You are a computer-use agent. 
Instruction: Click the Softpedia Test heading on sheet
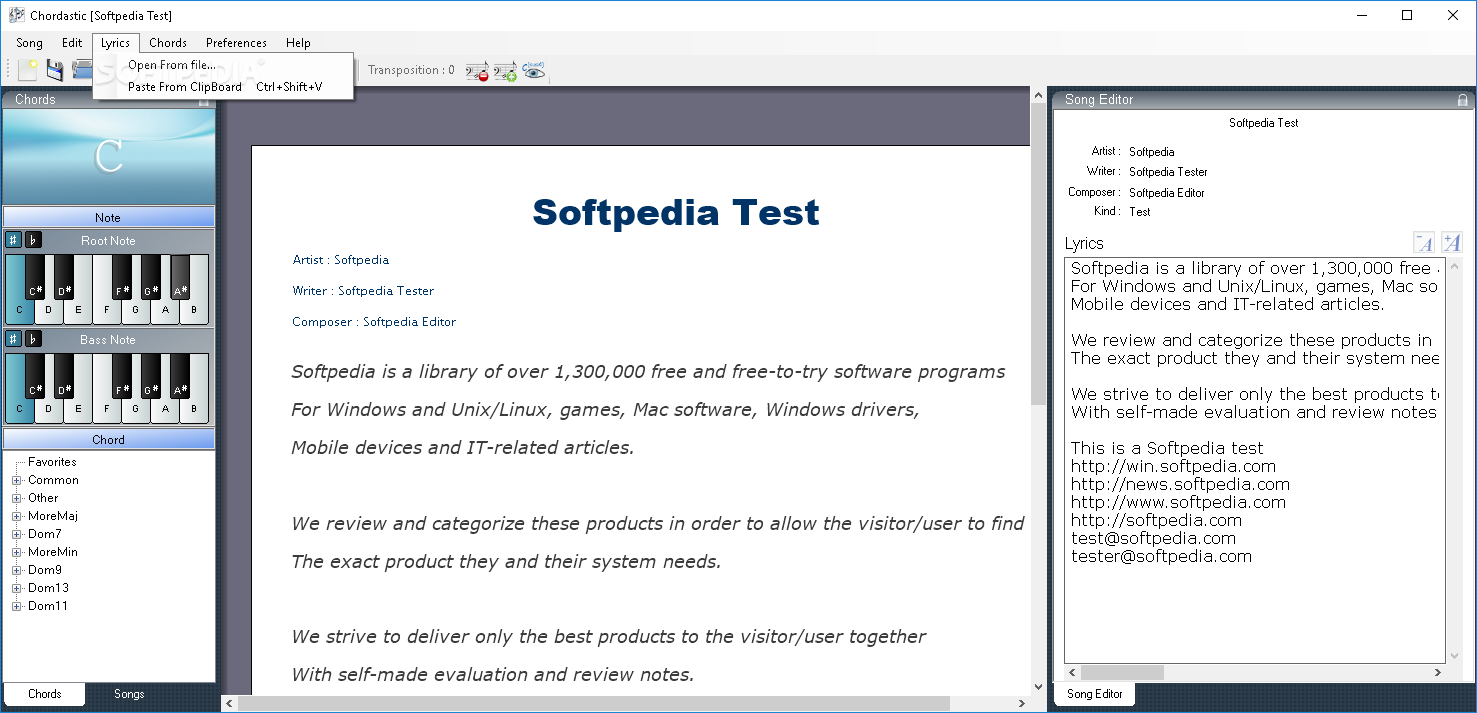click(x=676, y=212)
